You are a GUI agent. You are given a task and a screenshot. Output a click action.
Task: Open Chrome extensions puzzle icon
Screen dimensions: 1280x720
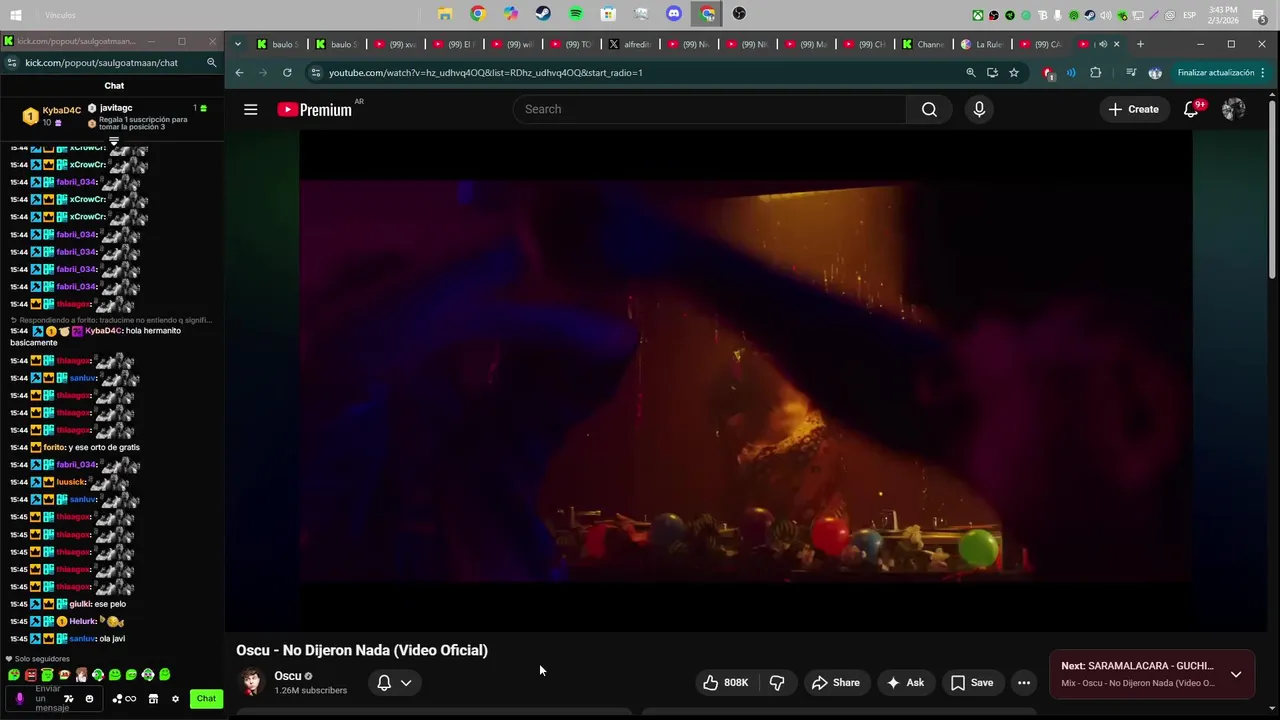(x=1096, y=72)
